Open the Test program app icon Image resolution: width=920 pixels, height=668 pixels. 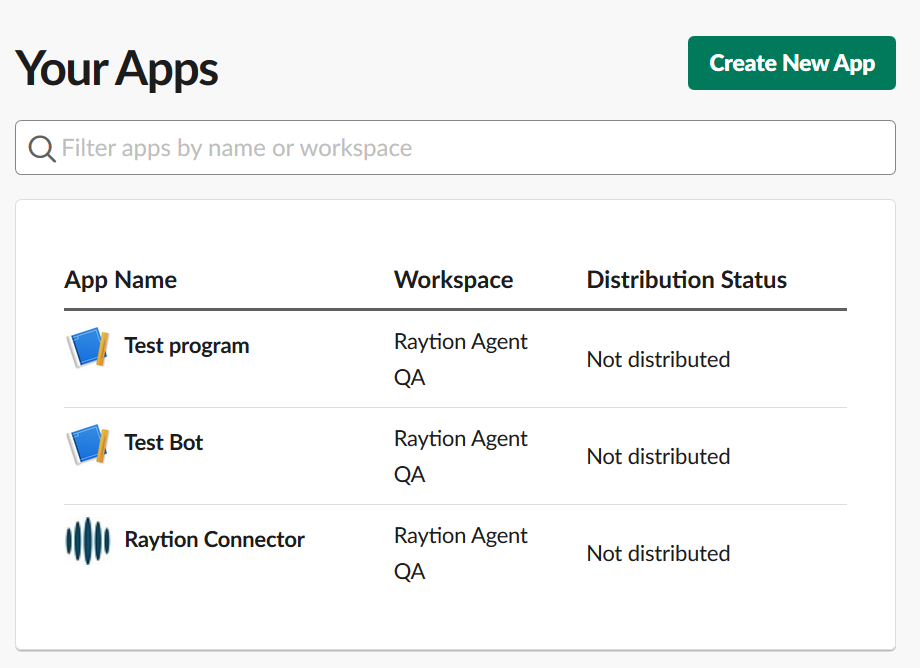[87, 347]
